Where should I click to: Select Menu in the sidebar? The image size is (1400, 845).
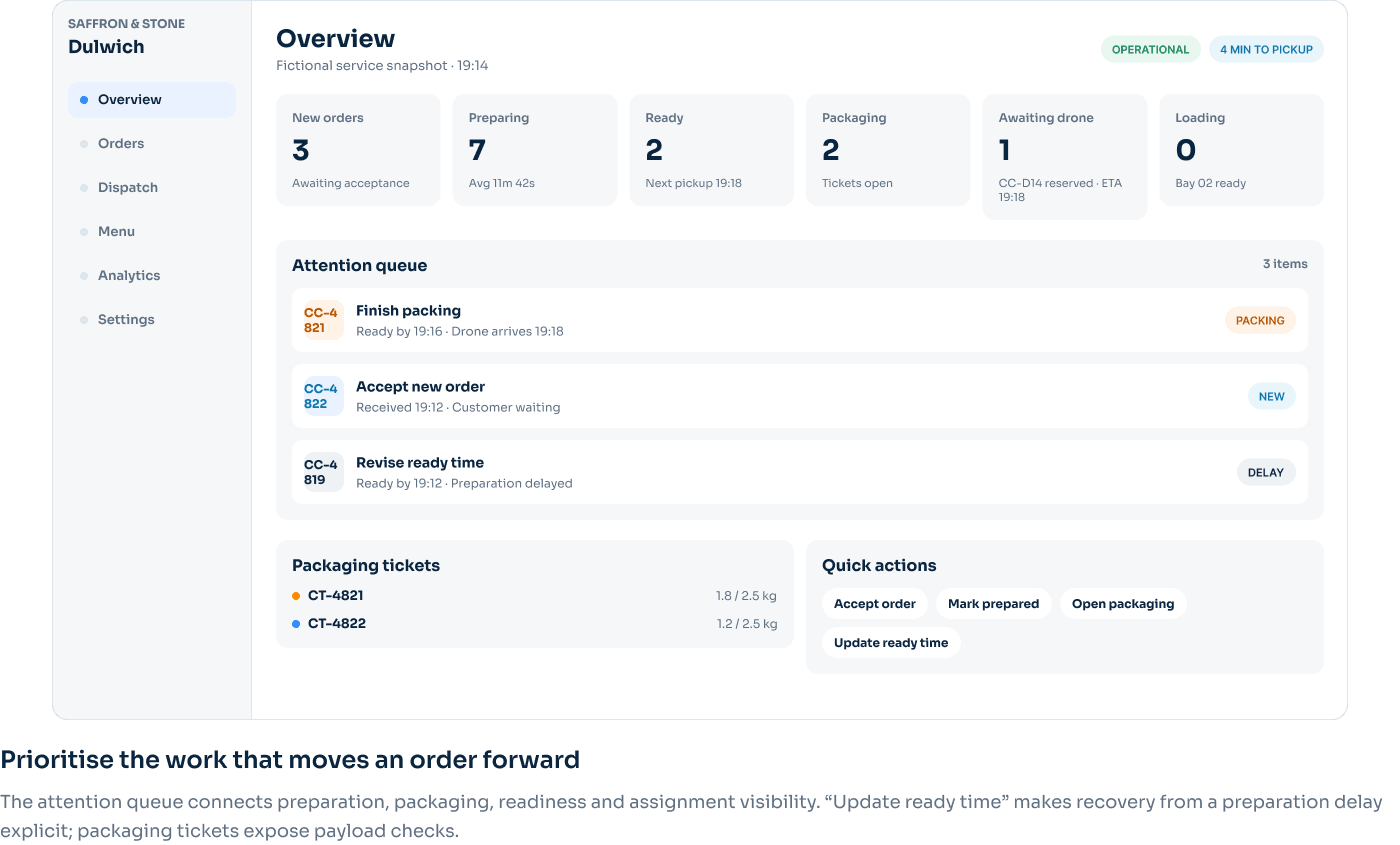click(x=152, y=232)
